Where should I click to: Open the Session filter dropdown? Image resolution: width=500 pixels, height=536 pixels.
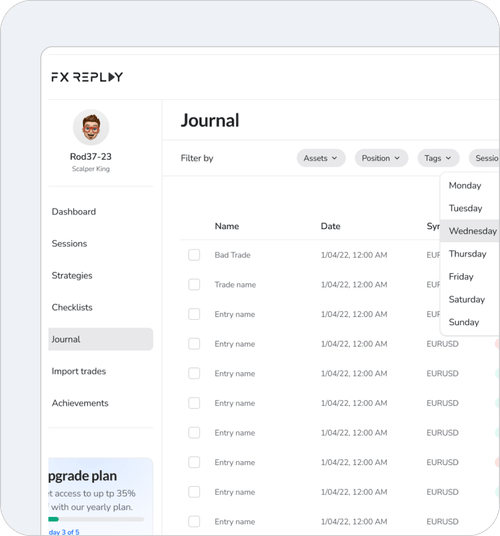tap(484, 158)
